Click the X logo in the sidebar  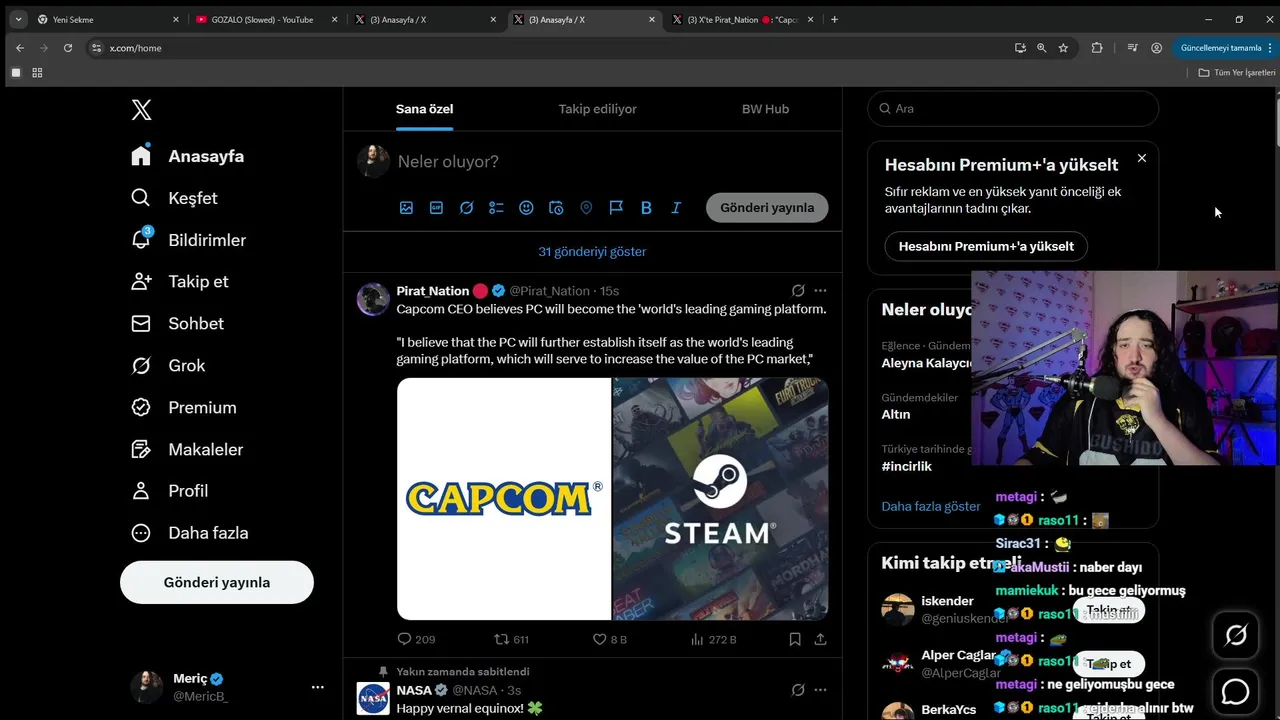click(141, 110)
